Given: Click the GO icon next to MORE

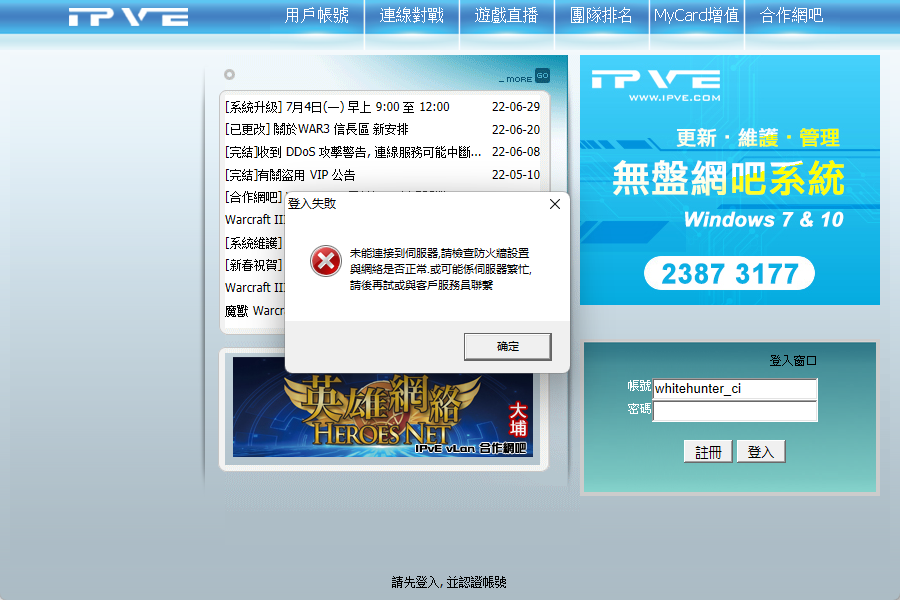Looking at the screenshot, I should 542,75.
